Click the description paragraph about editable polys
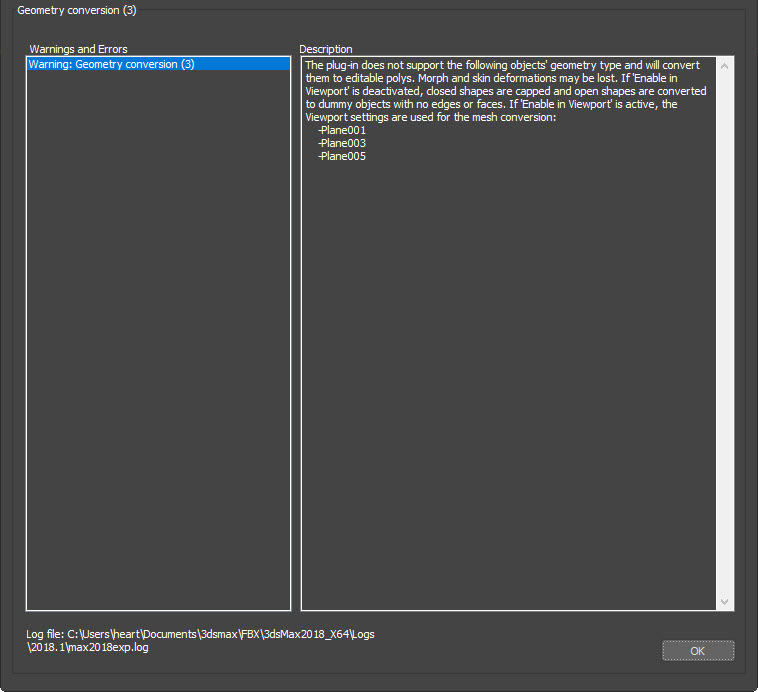The image size is (758, 692). (x=506, y=91)
